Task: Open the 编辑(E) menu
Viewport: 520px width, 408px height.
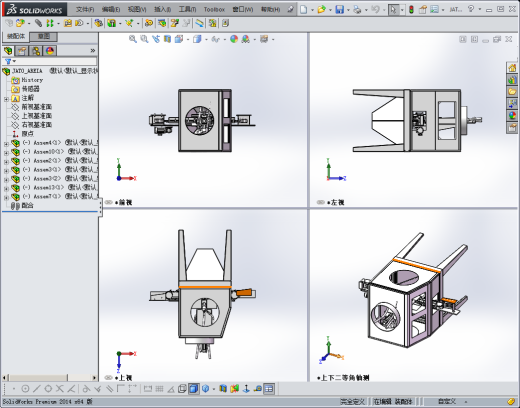Action: tap(111, 9)
